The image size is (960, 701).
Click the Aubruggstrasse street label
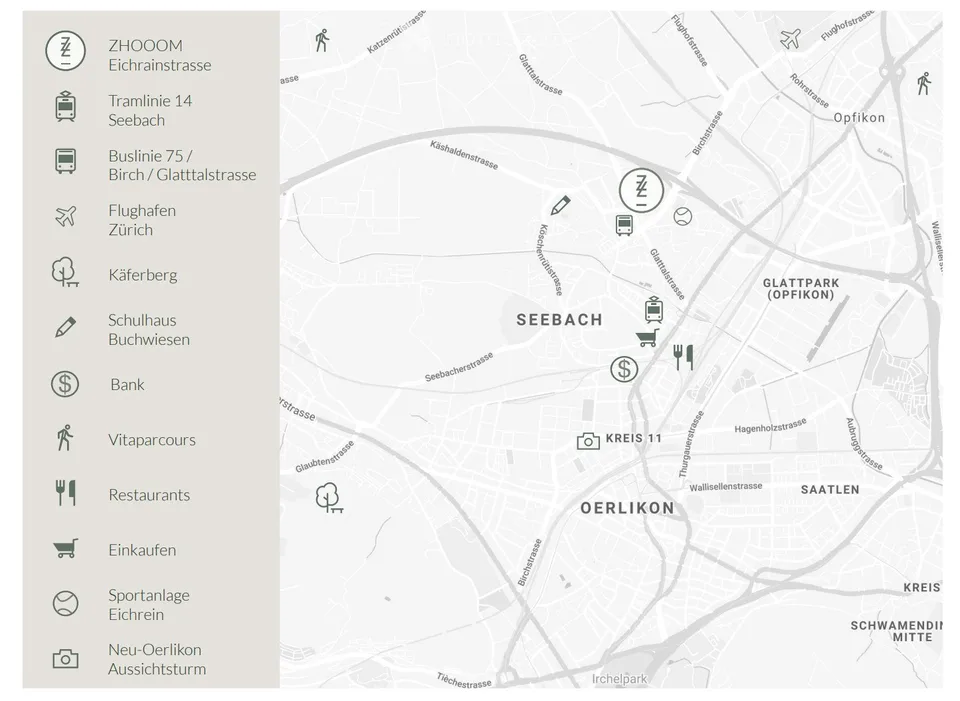coord(864,444)
